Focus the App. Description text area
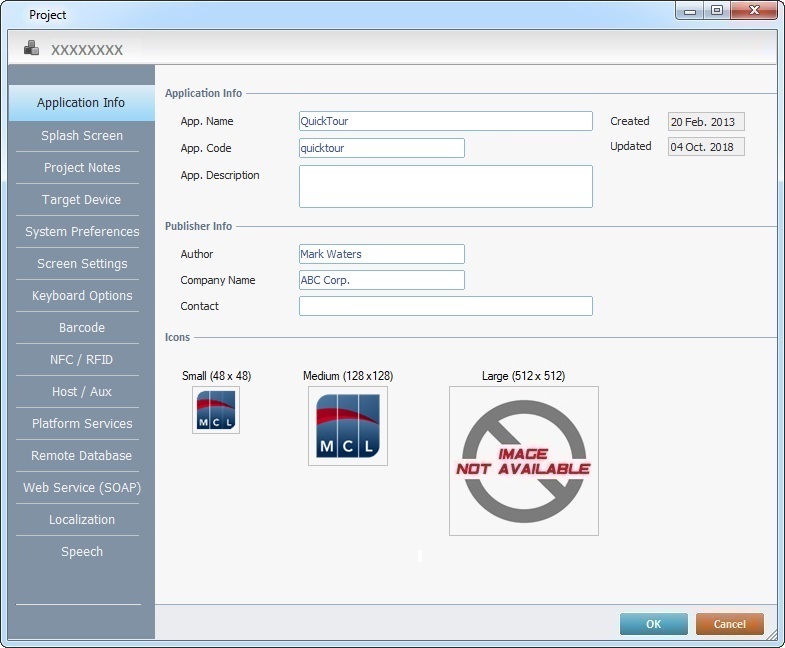 click(445, 186)
